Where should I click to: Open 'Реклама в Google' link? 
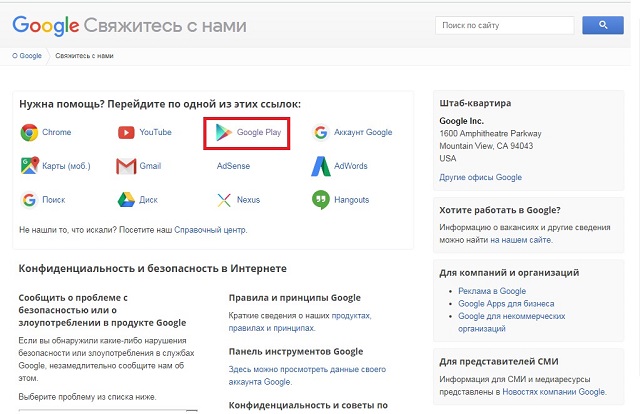pos(492,291)
